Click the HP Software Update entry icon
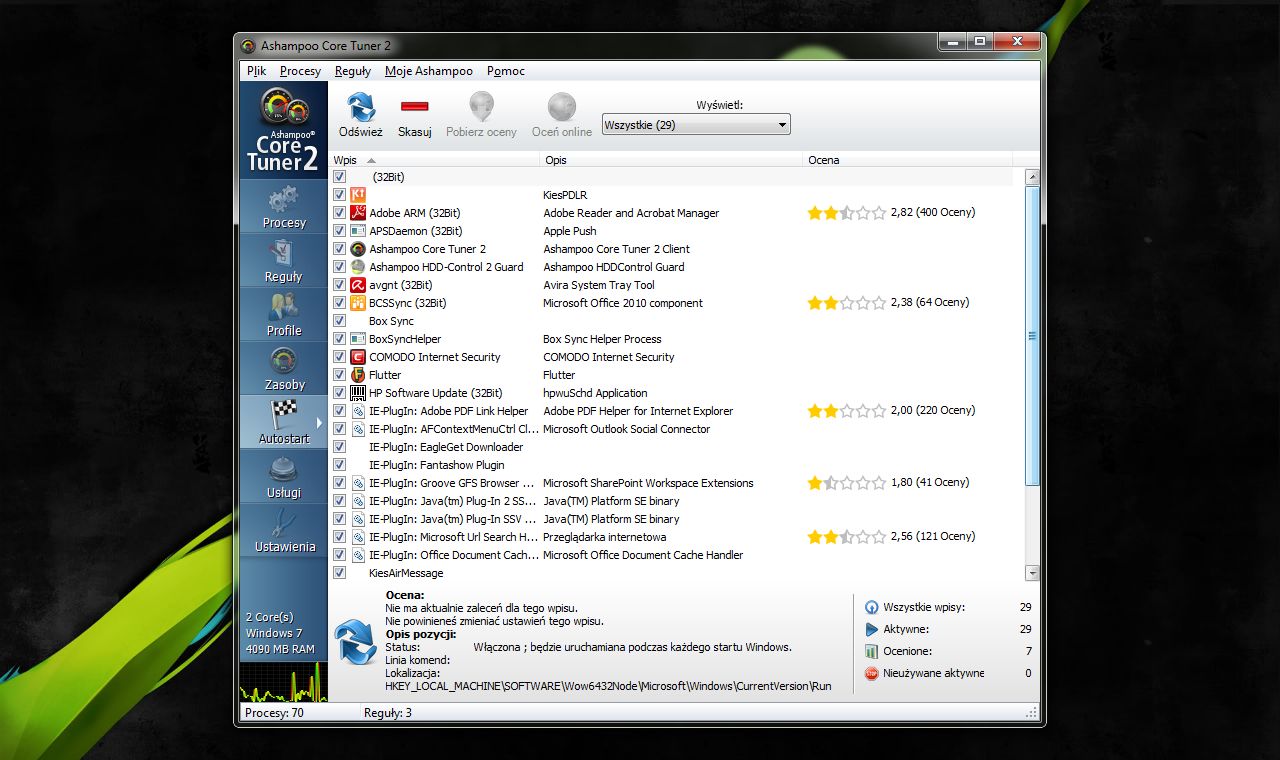 [x=358, y=393]
